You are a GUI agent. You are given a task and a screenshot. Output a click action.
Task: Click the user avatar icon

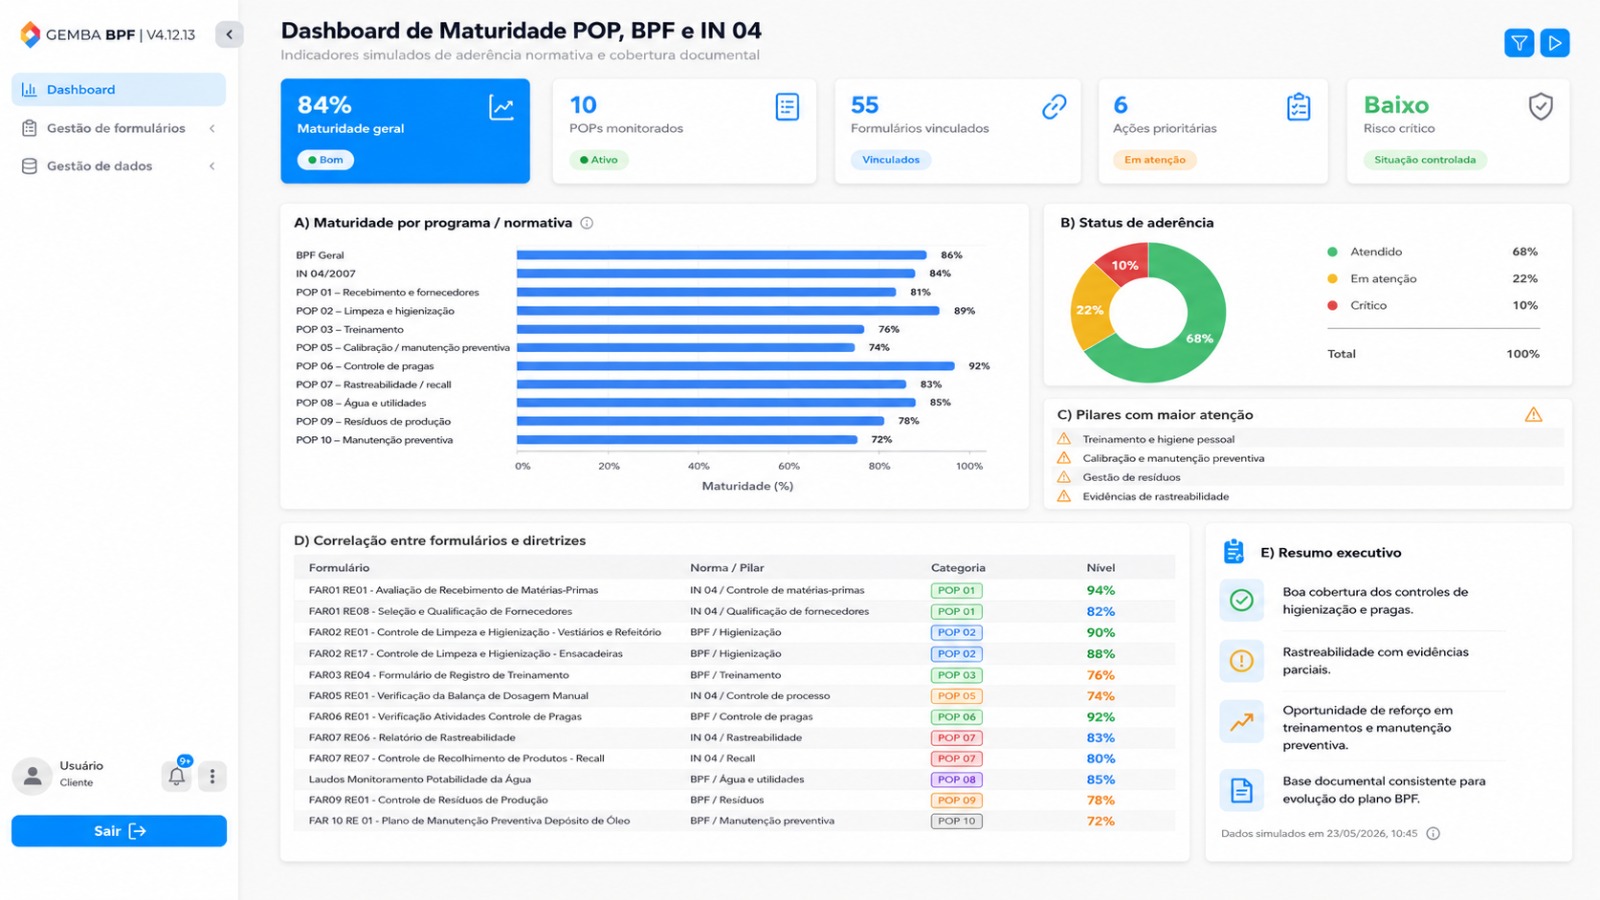click(x=32, y=776)
